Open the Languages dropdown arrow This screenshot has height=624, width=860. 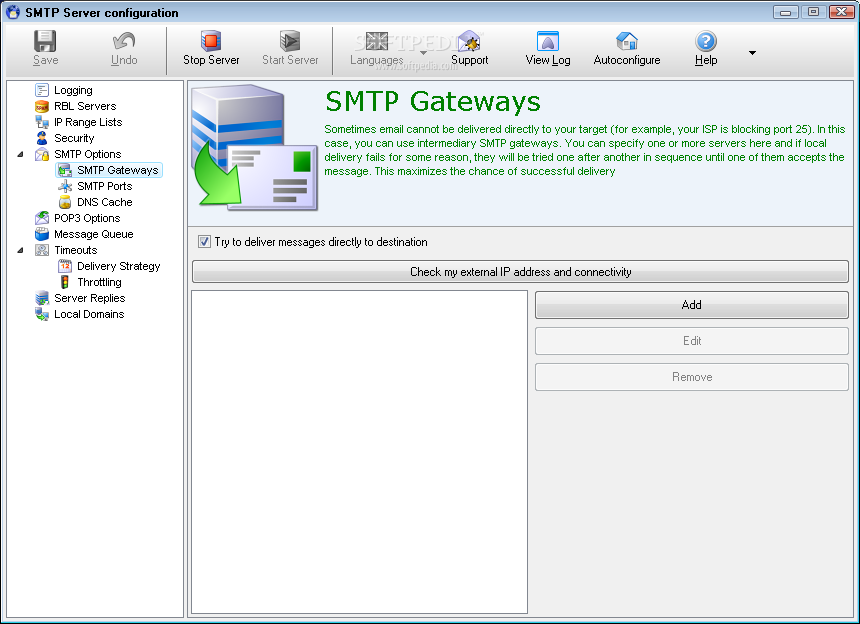[423, 53]
